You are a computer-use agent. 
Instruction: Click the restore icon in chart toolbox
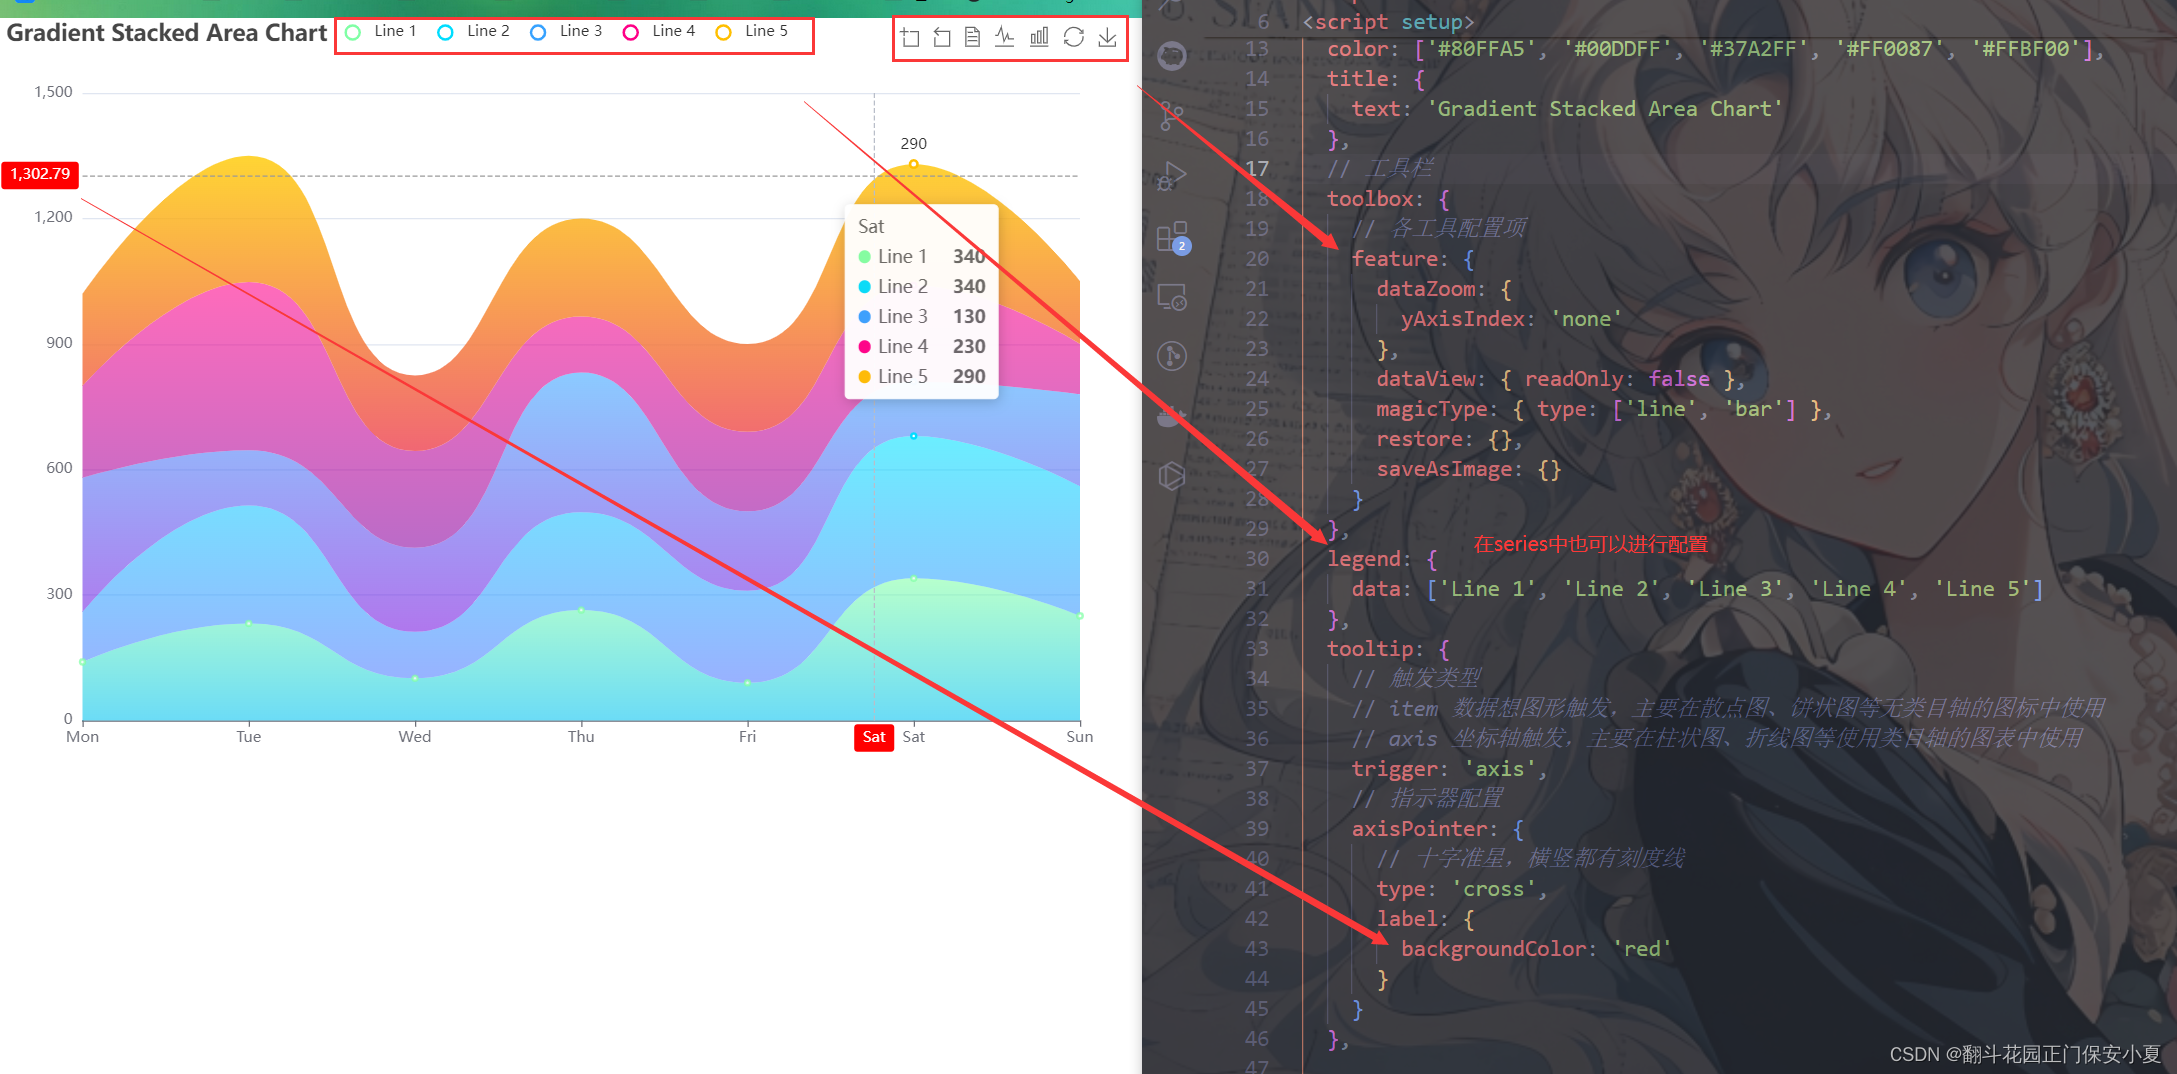pyautogui.click(x=1073, y=38)
